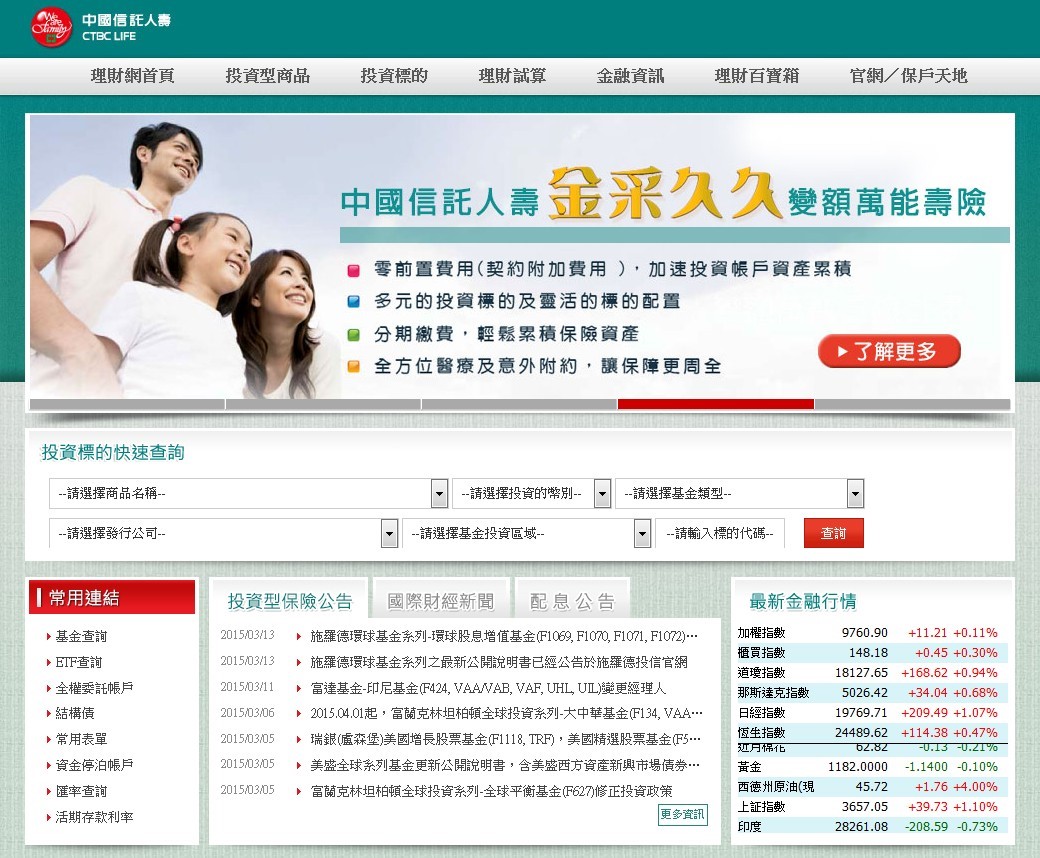Click 日經指數 market row
Screen dimensions: 1040x858
click(872, 712)
